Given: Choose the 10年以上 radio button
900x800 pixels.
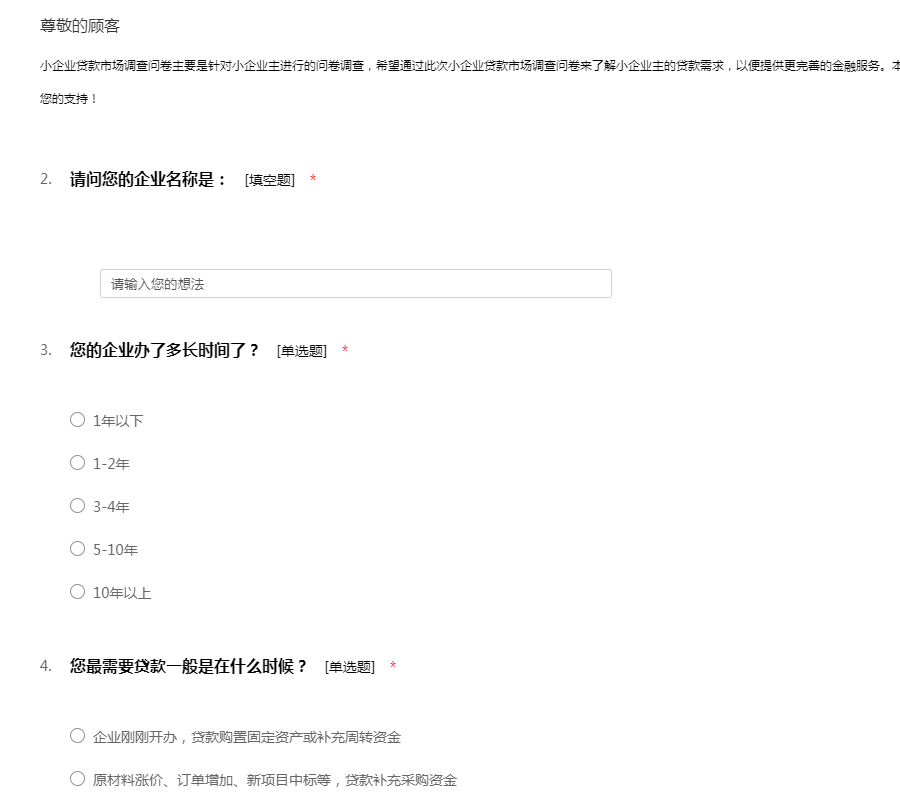Looking at the screenshot, I should tap(77, 592).
